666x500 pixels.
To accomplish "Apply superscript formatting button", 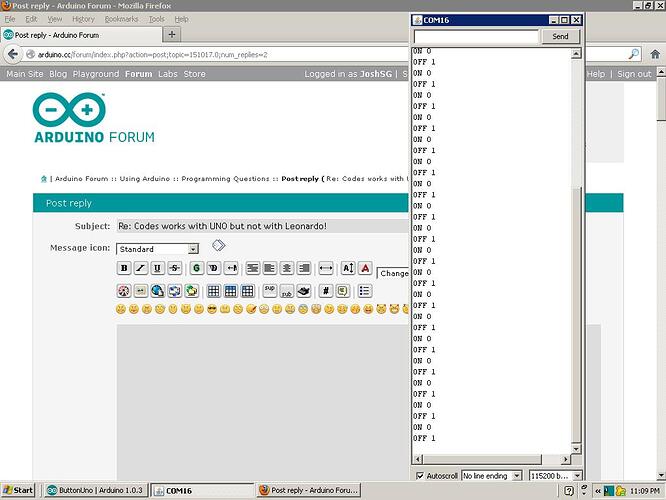I will tap(270, 291).
